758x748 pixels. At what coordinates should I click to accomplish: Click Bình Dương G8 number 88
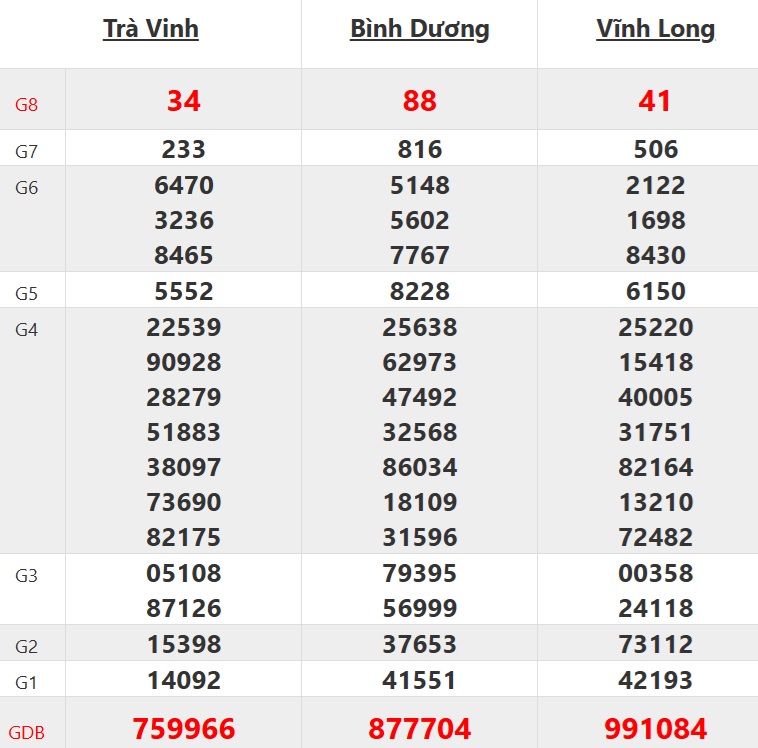(x=420, y=101)
